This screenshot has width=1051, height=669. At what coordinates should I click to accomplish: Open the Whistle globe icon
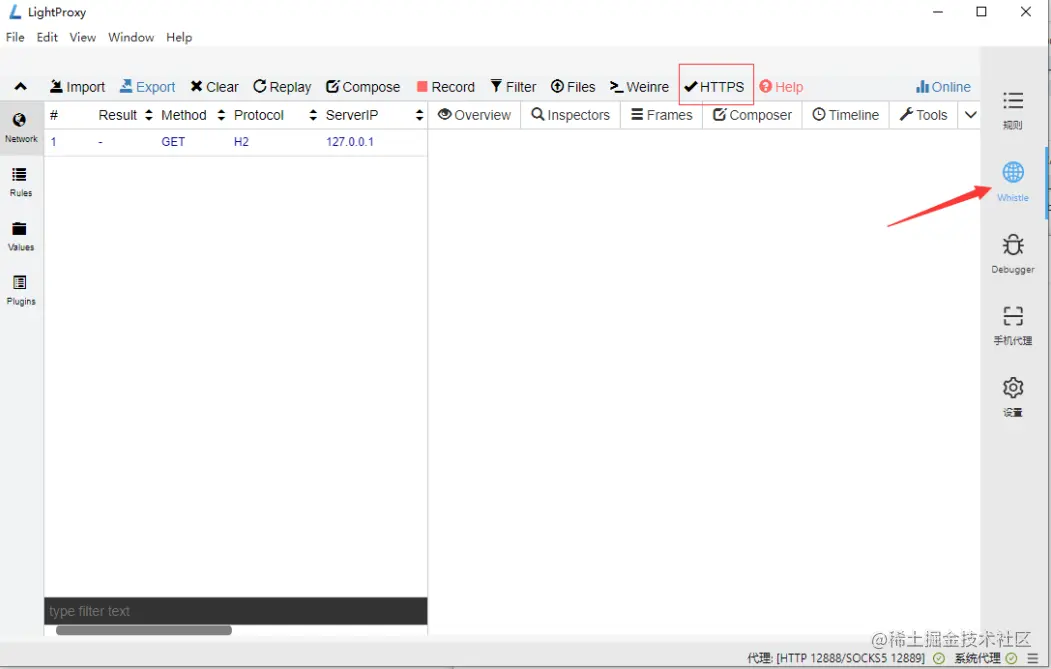[1013, 182]
